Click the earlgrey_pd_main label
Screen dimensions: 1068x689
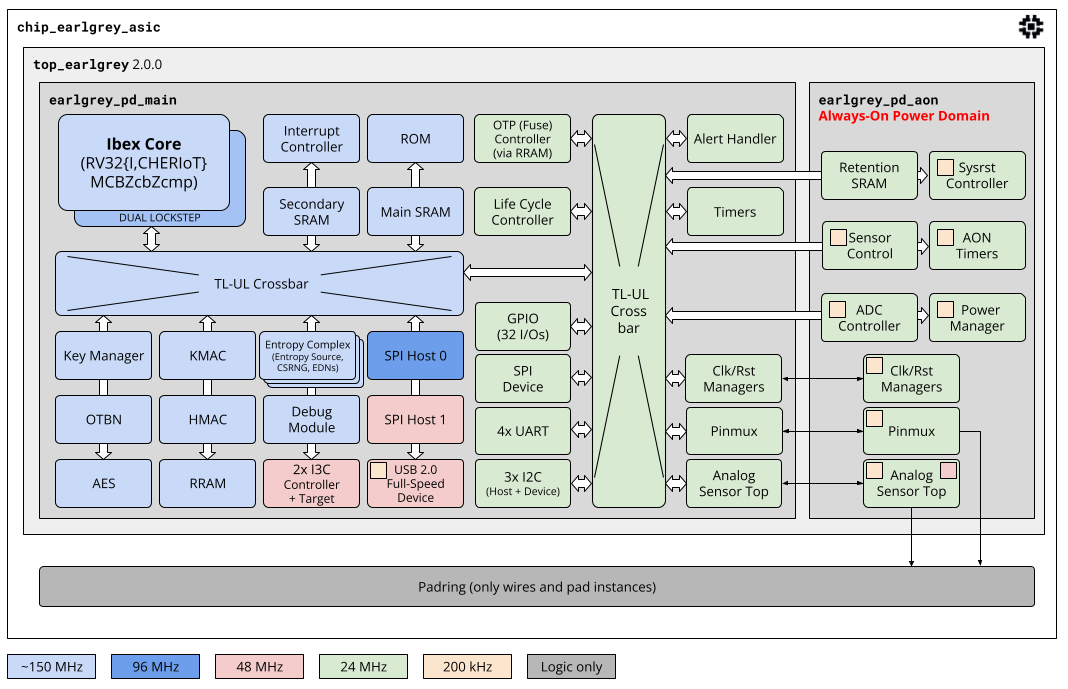point(112,100)
